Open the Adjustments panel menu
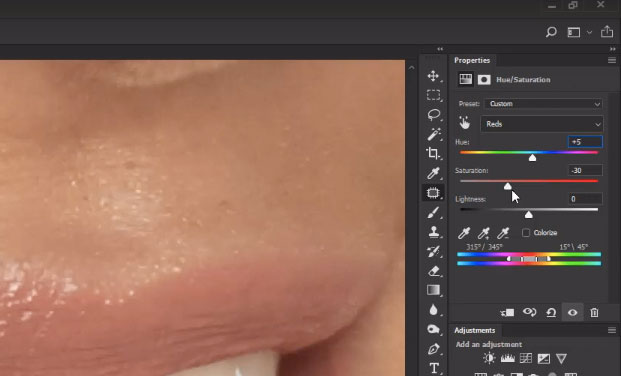This screenshot has width=621, height=376. [x=612, y=330]
